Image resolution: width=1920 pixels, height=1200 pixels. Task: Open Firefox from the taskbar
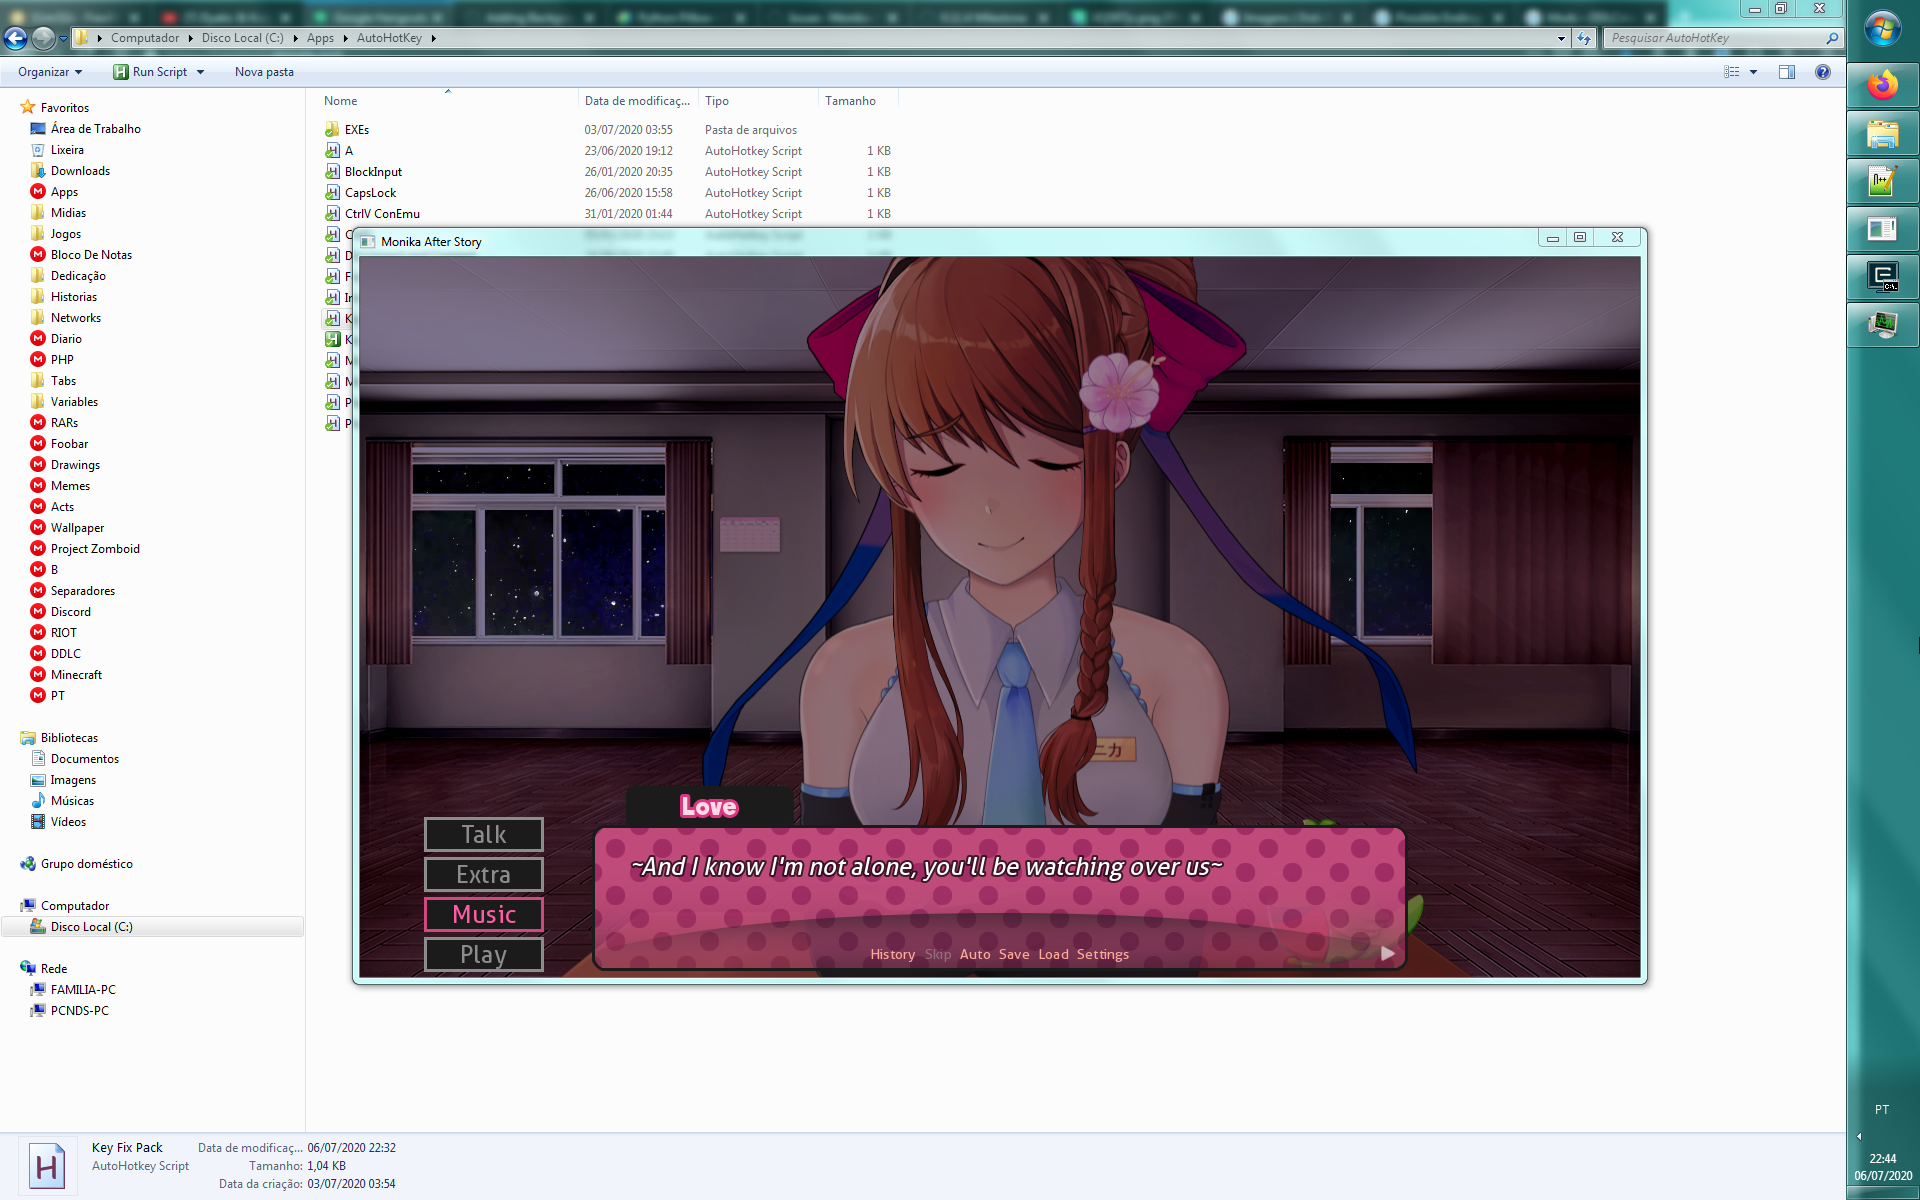[x=1882, y=86]
